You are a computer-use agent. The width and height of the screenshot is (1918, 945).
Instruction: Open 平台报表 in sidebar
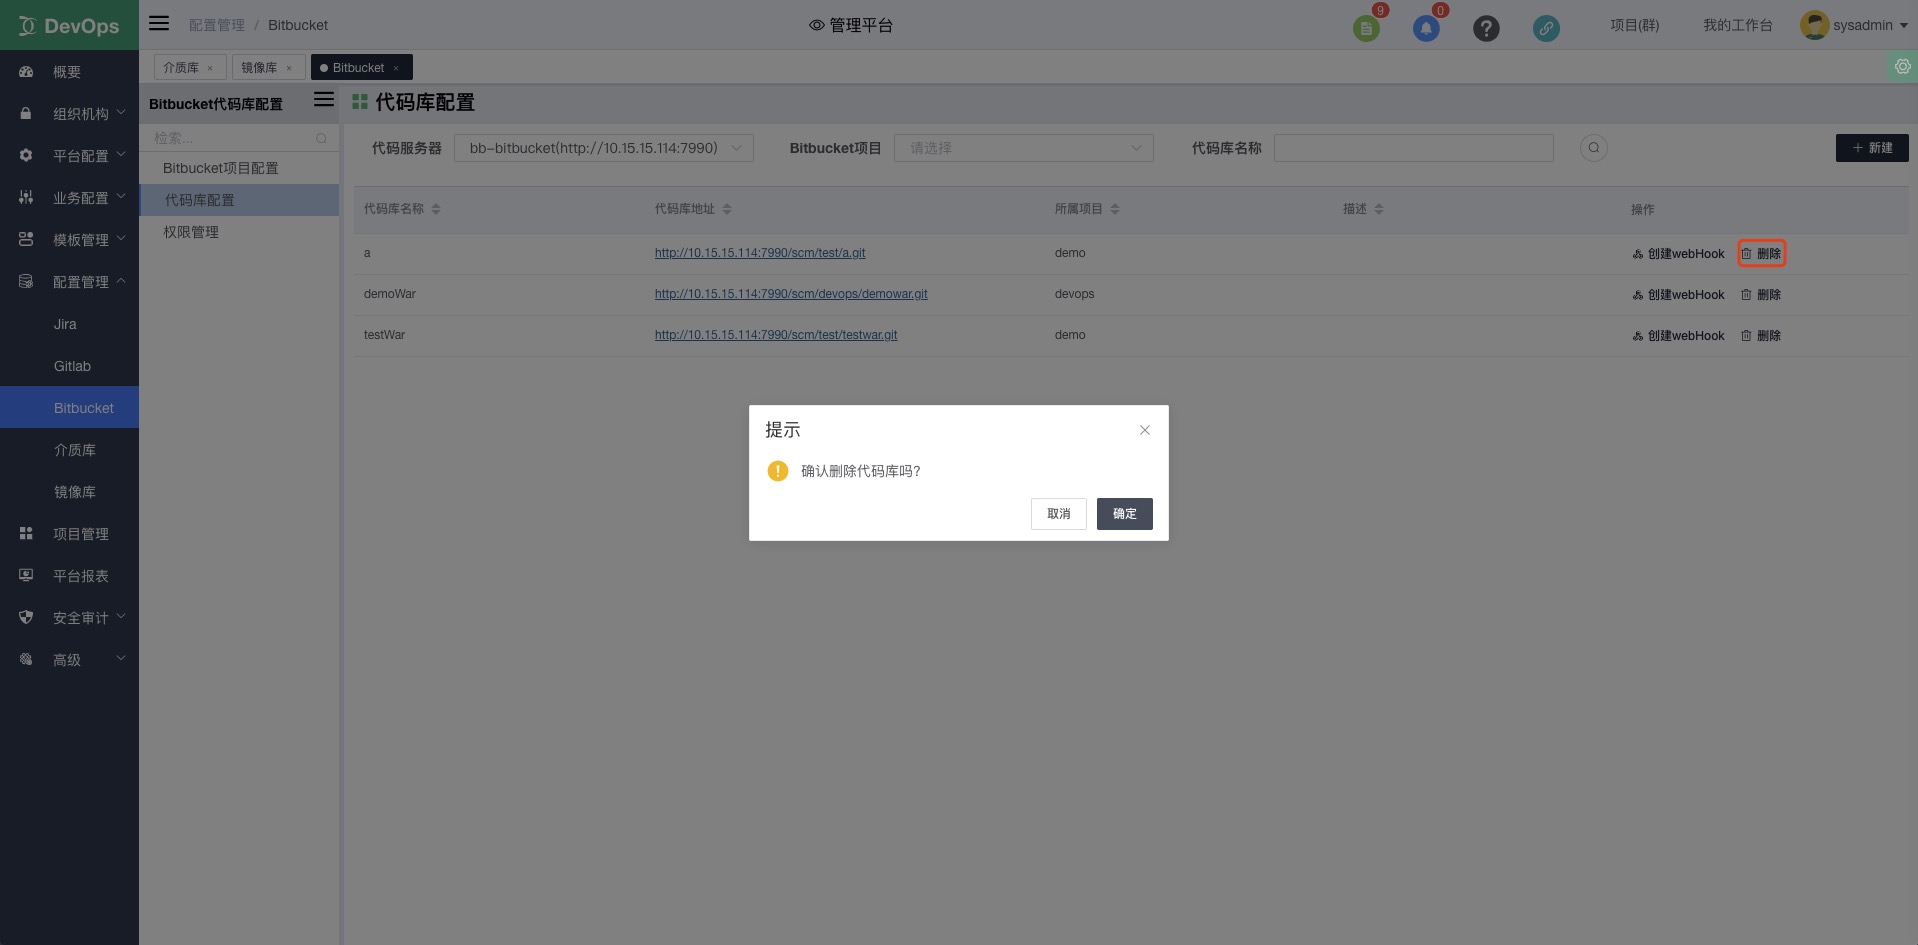click(69, 576)
